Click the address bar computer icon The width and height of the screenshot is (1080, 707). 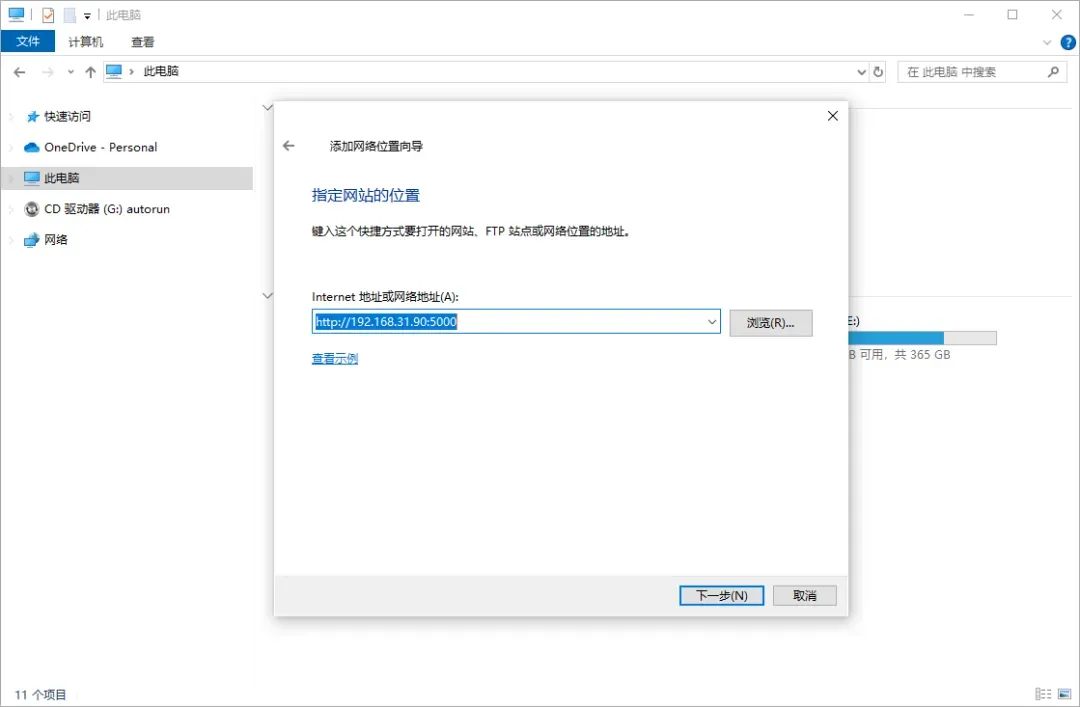click(x=114, y=71)
